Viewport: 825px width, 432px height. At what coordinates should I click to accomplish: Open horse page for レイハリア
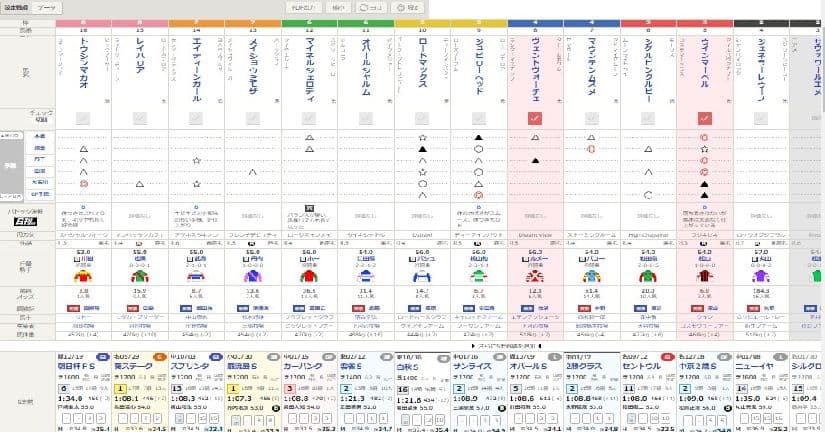(x=140, y=55)
